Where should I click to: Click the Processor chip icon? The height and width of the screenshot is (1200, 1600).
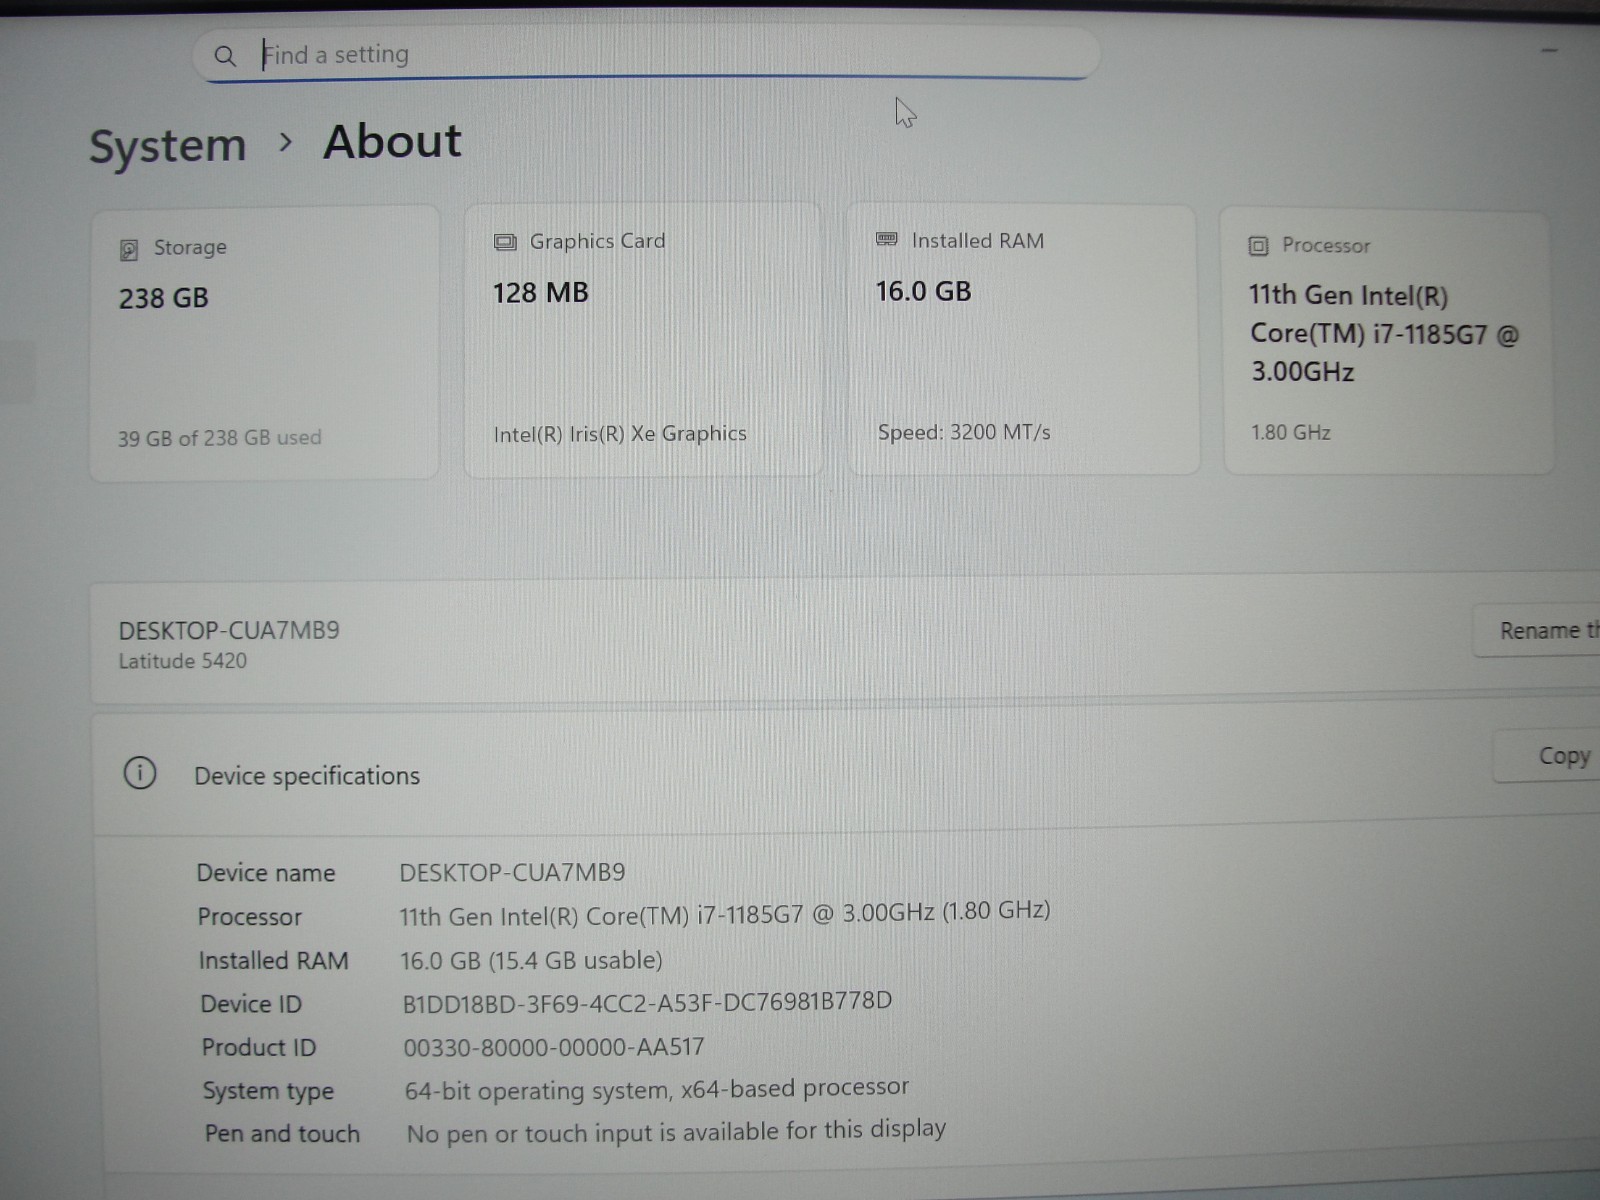coord(1258,246)
